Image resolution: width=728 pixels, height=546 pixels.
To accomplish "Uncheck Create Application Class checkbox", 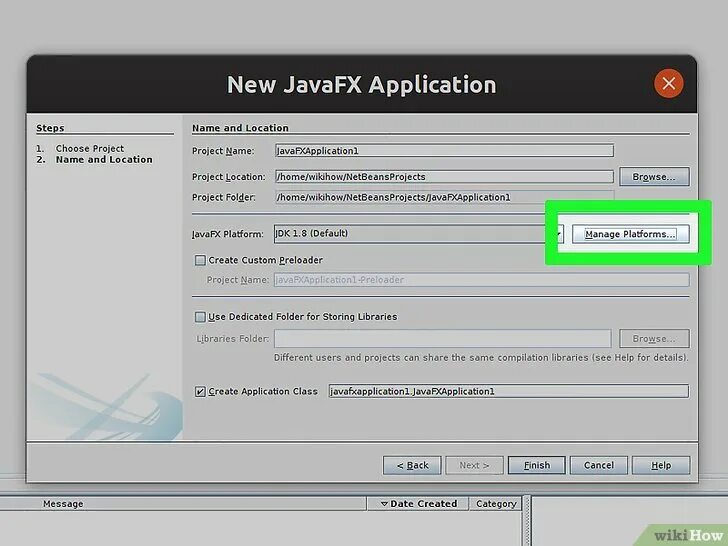I will (200, 391).
